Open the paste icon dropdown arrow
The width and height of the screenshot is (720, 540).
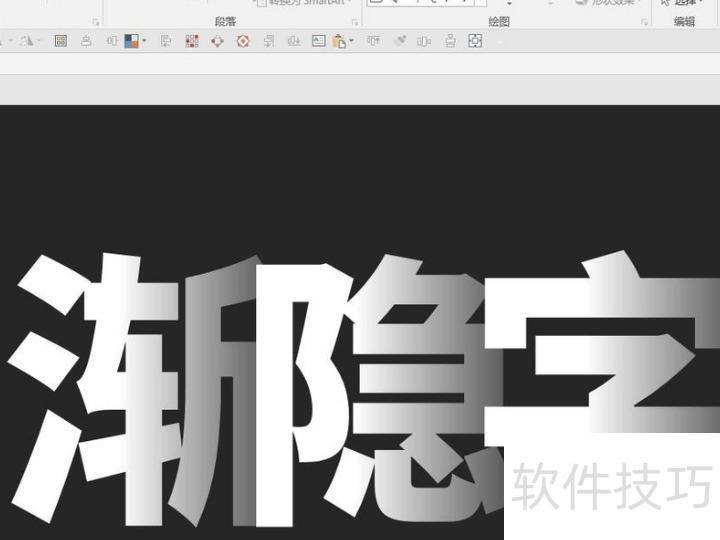tap(351, 41)
